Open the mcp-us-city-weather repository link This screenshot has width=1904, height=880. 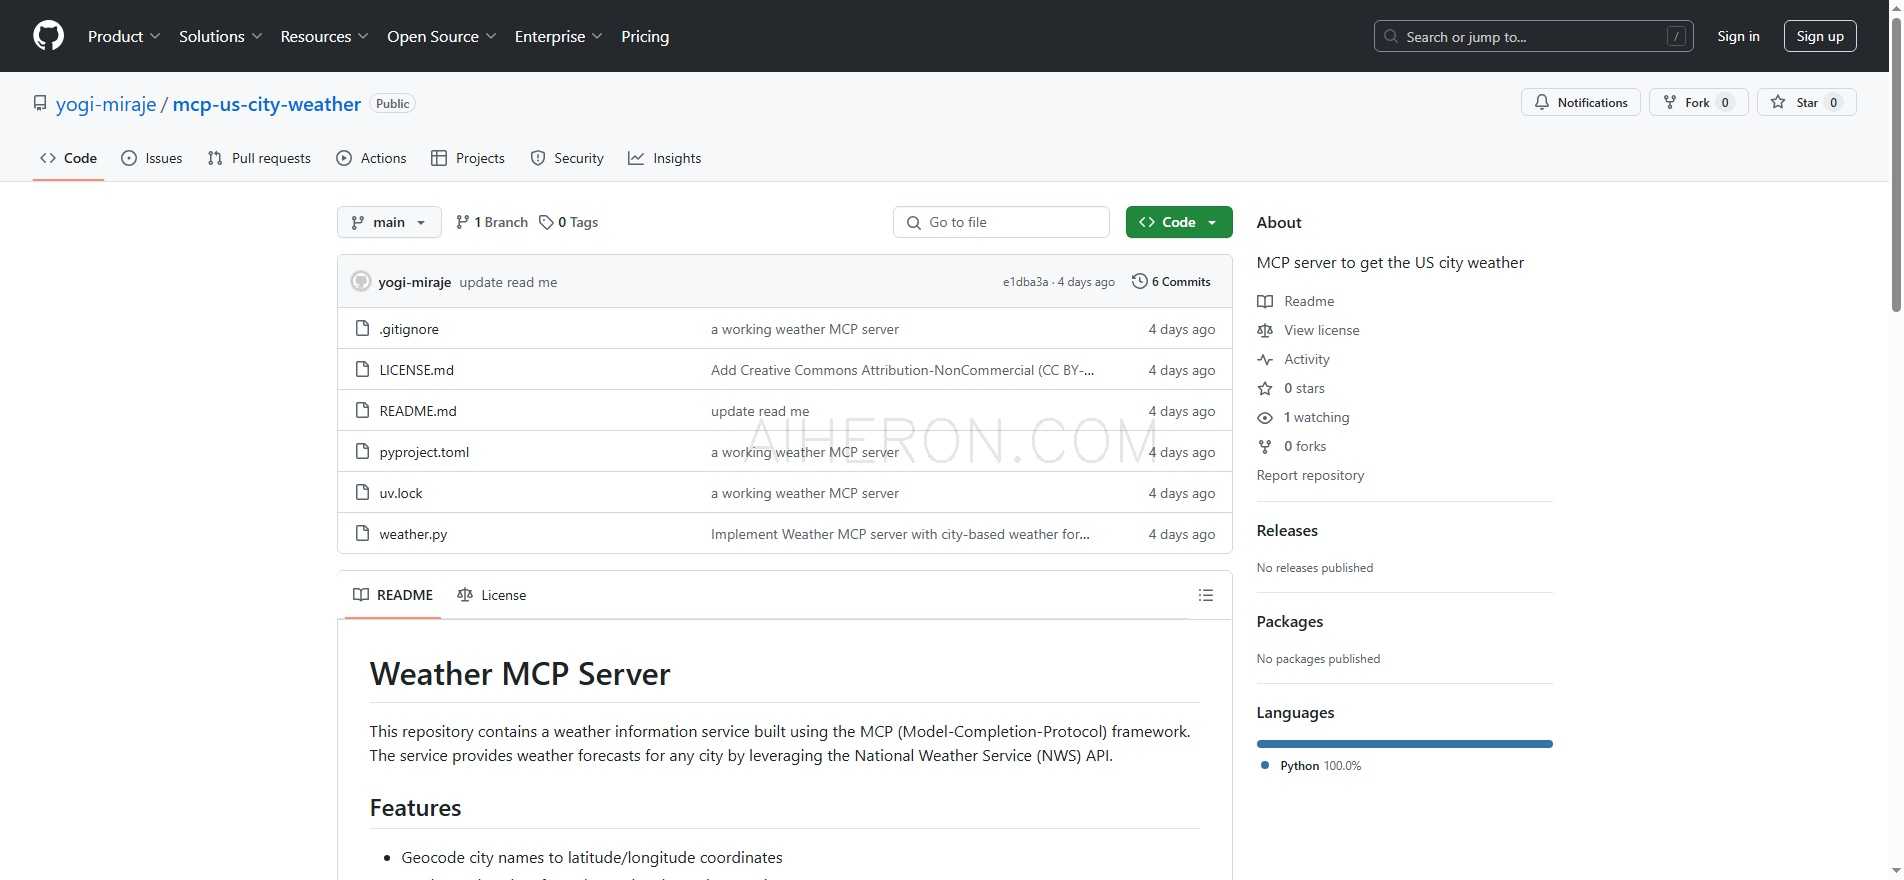(267, 104)
